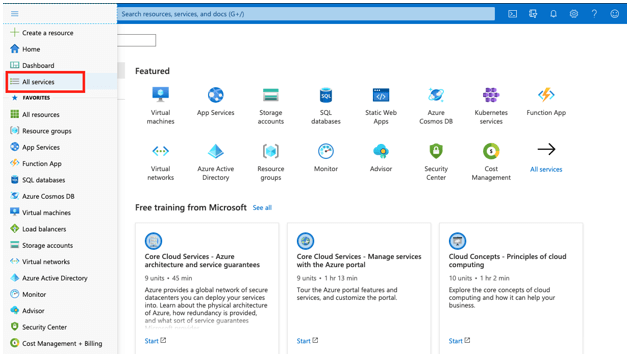Open Virtual machines in sidebar favorites

click(x=41, y=212)
